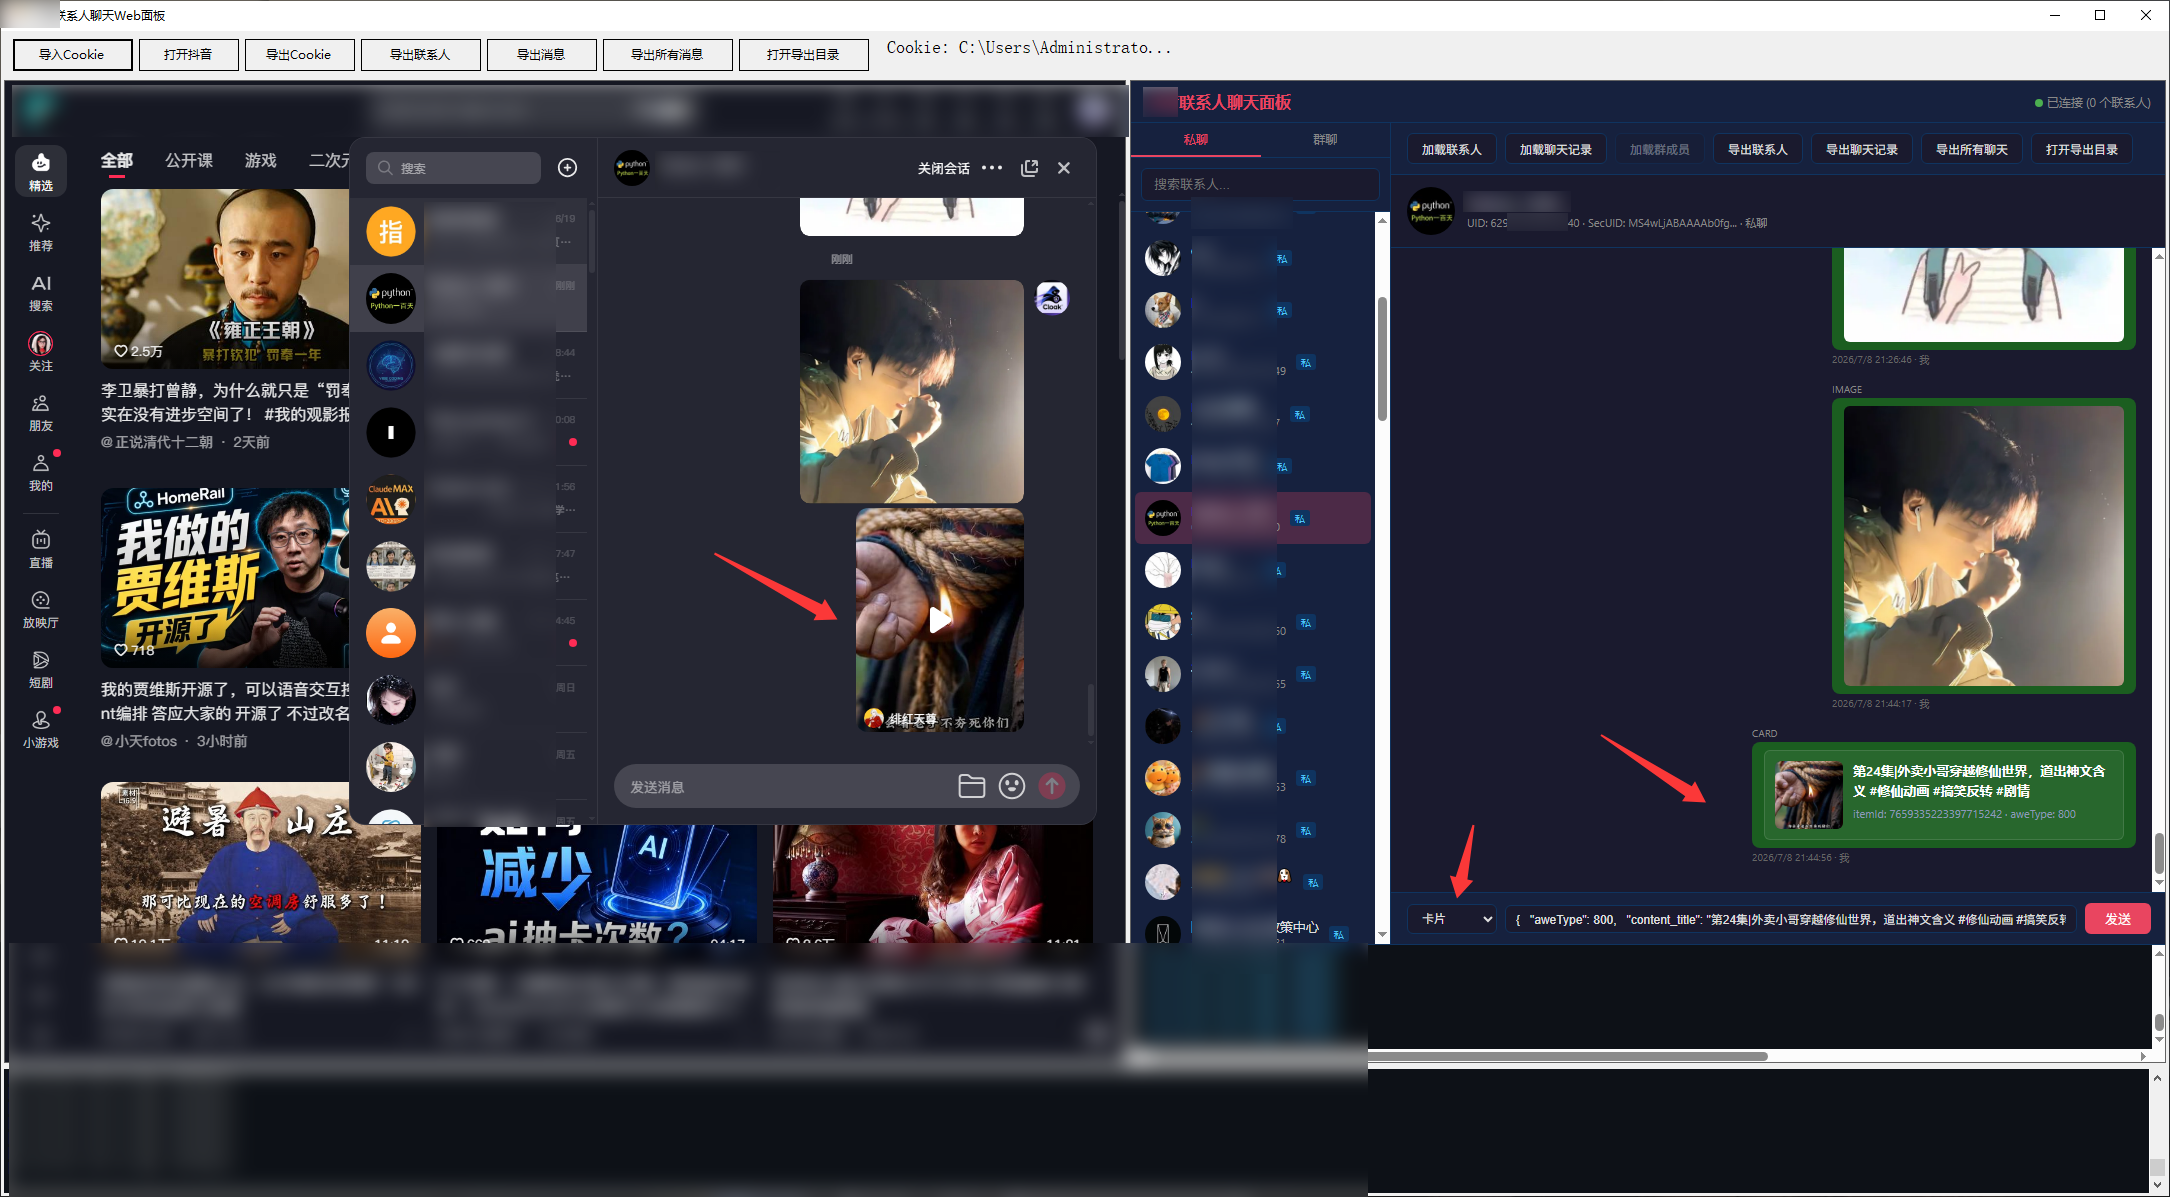This screenshot has width=2170, height=1197.
Task: Select the highlighted python contact in panel list
Action: [1253, 518]
